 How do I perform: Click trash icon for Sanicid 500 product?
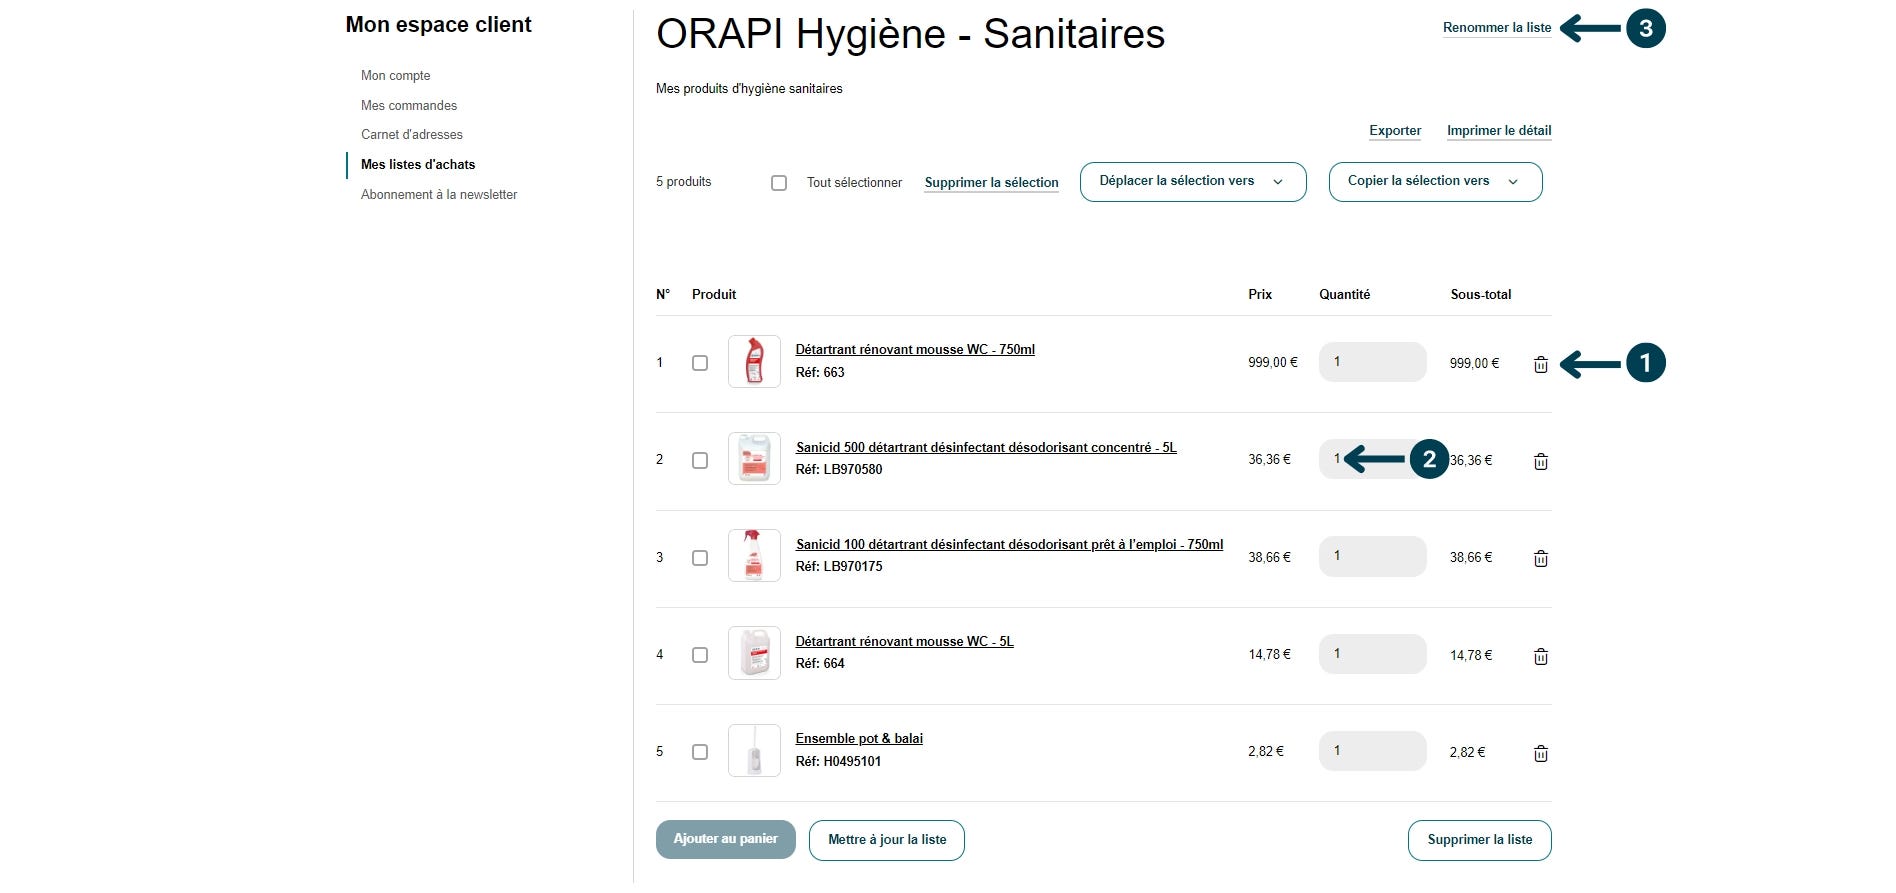[1541, 461]
